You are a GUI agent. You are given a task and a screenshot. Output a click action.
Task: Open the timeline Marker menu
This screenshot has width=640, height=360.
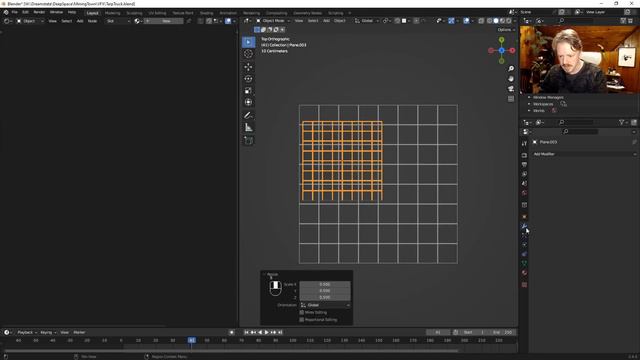tap(79, 332)
